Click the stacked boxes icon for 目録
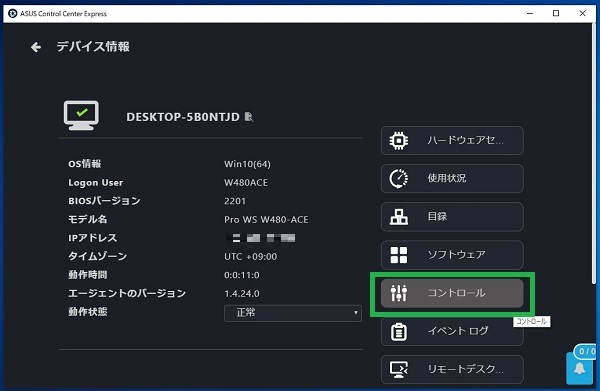This screenshot has height=391, width=600. tap(398, 217)
